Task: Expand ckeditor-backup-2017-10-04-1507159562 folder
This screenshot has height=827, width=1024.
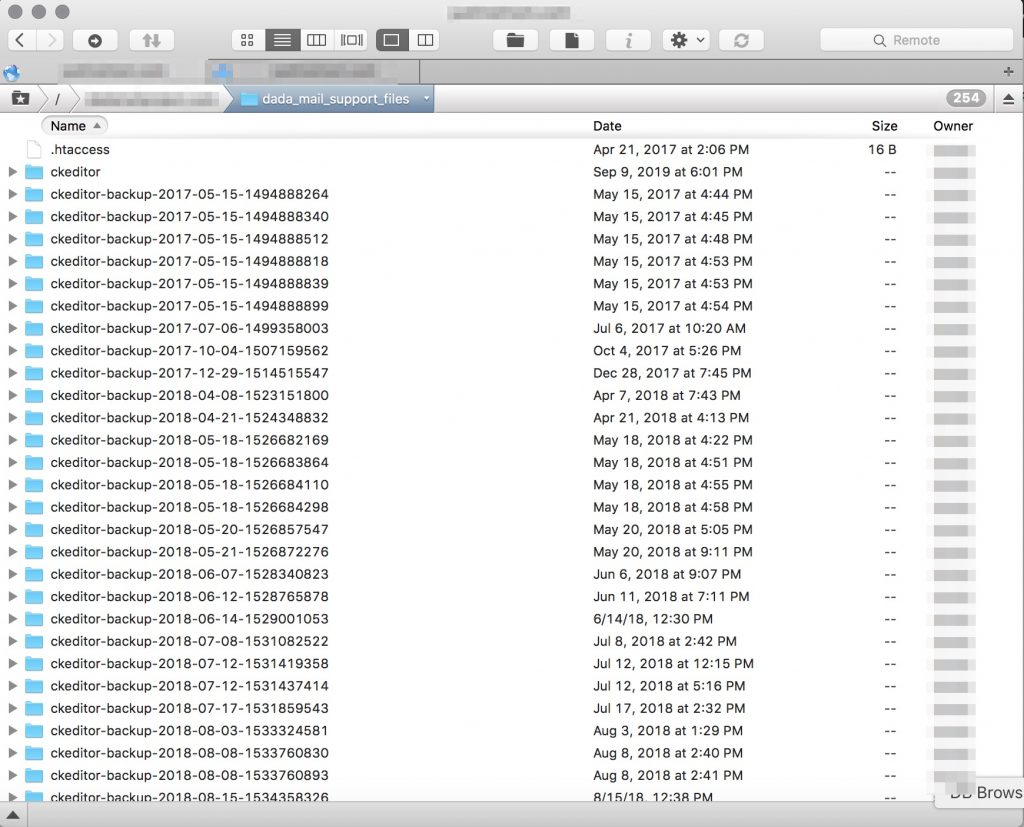Action: tap(12, 350)
